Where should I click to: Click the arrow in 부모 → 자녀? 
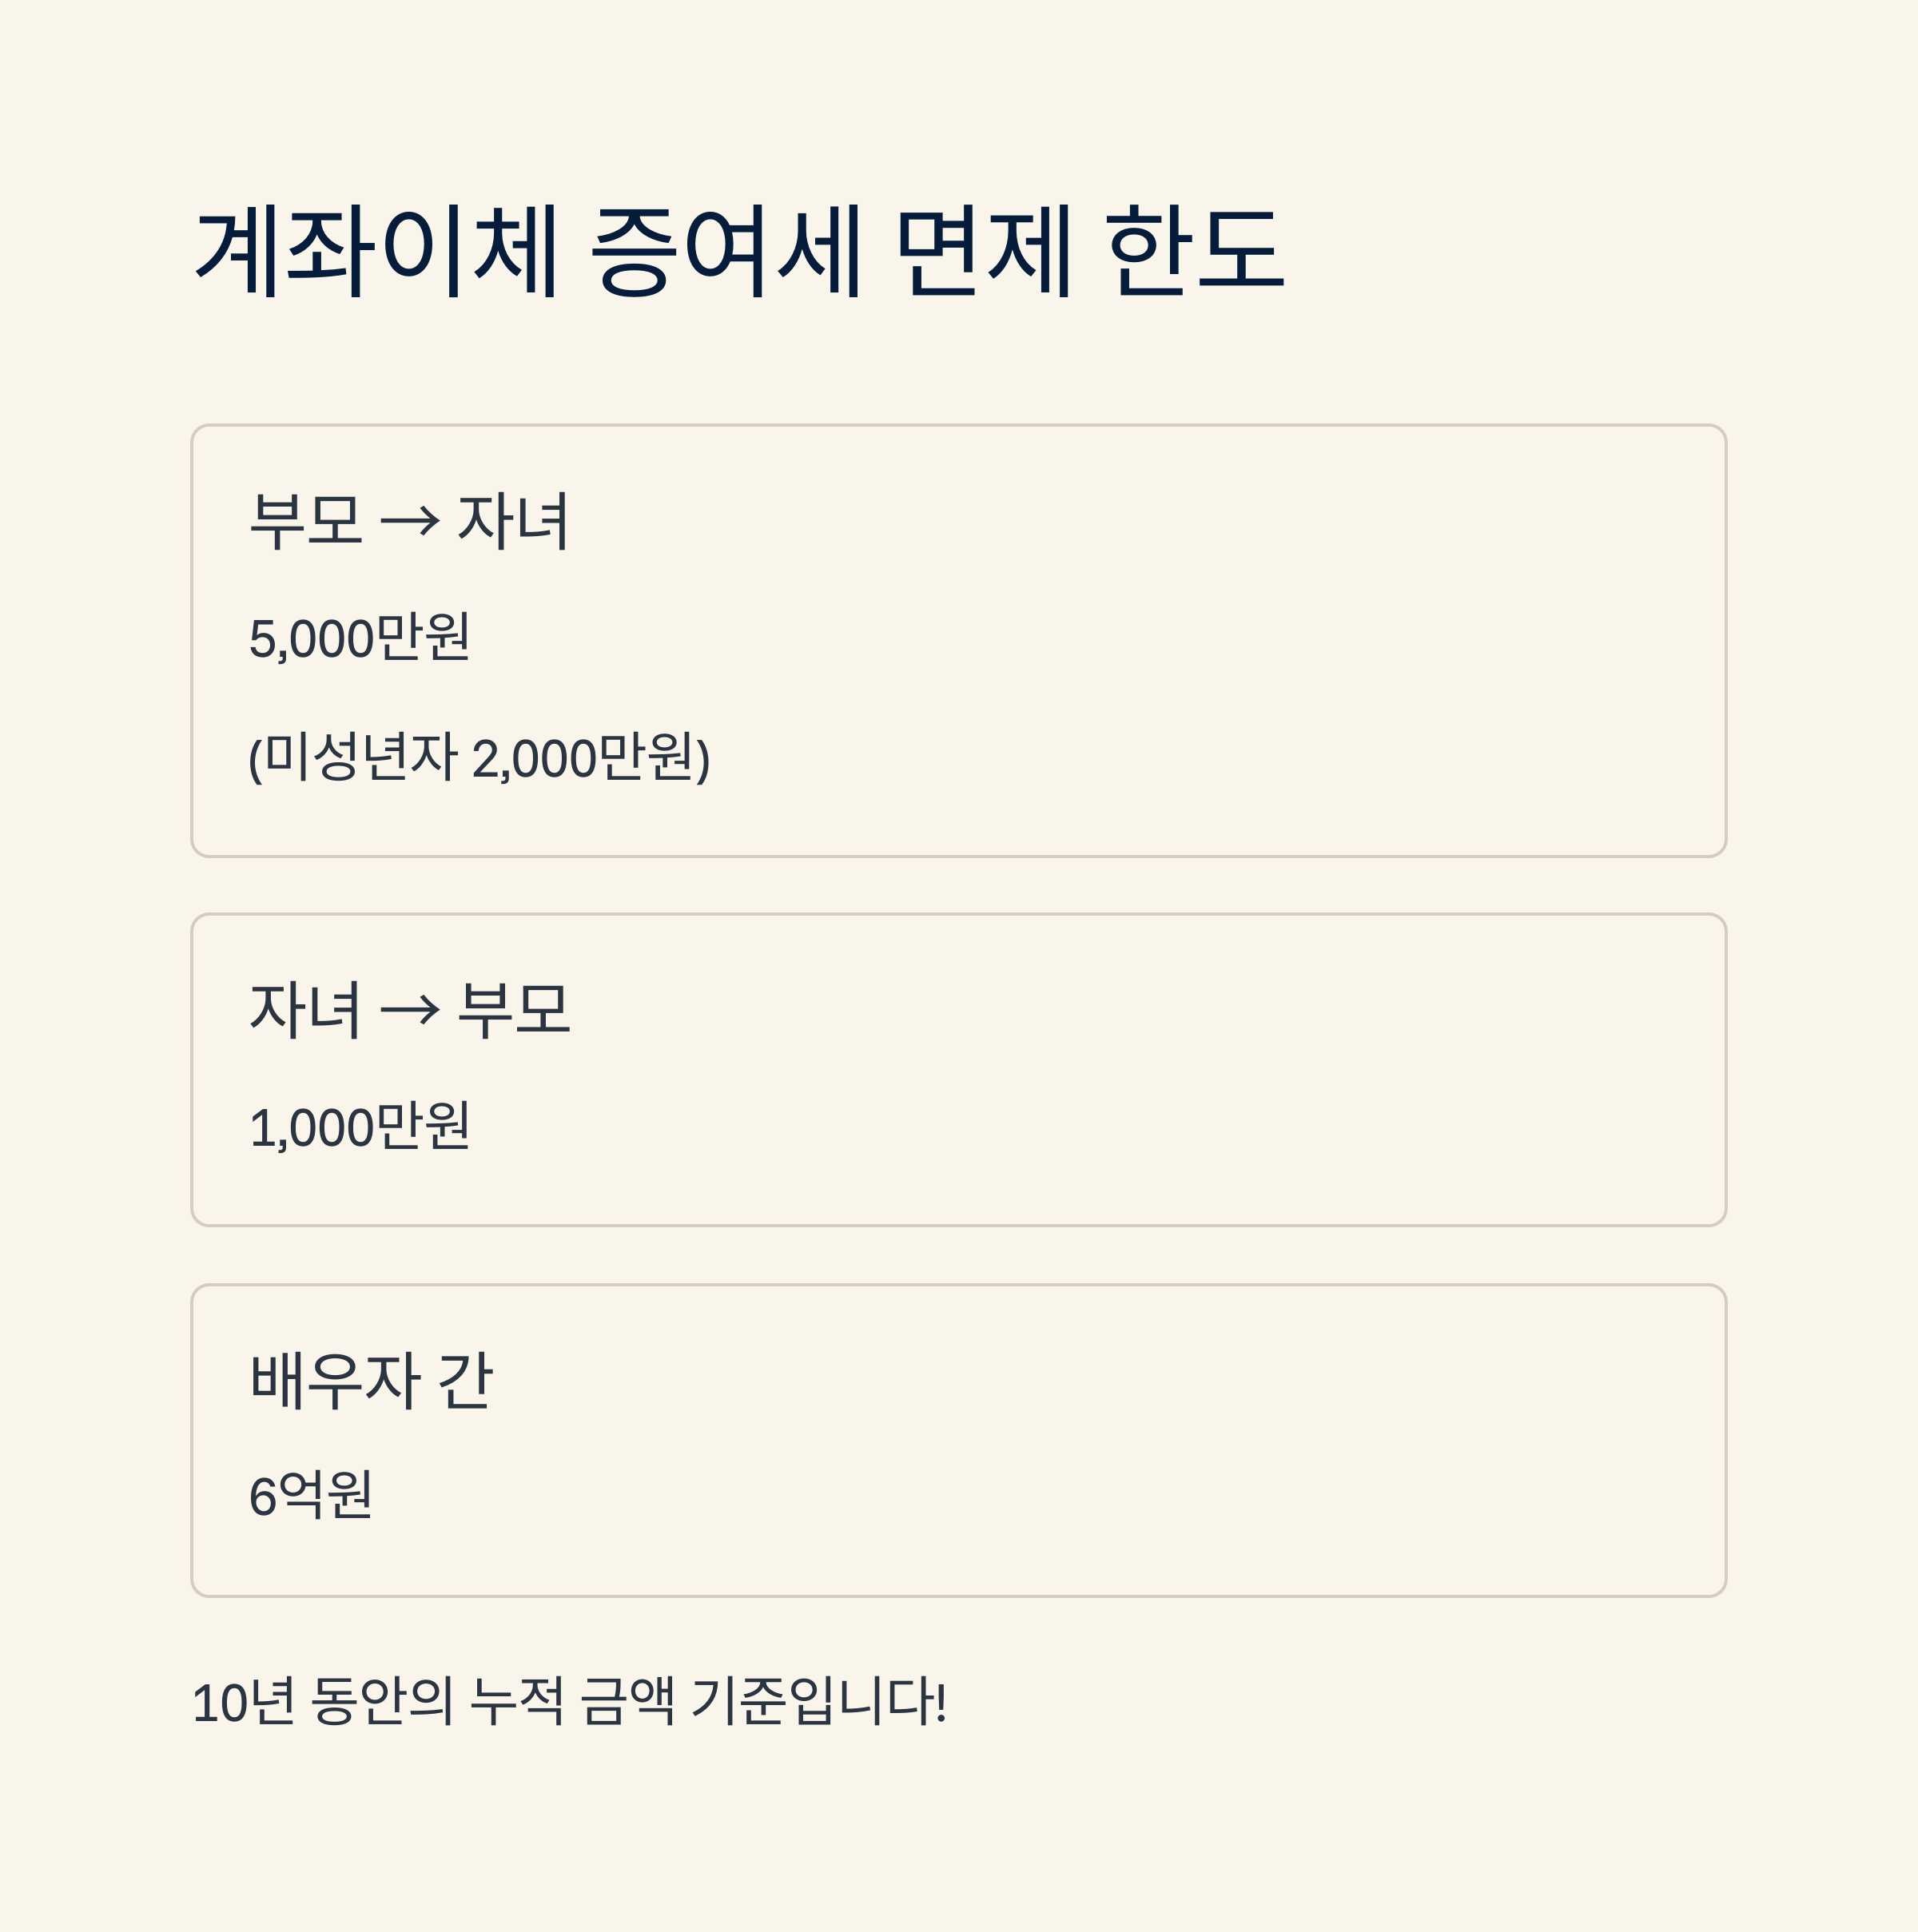click(x=410, y=521)
